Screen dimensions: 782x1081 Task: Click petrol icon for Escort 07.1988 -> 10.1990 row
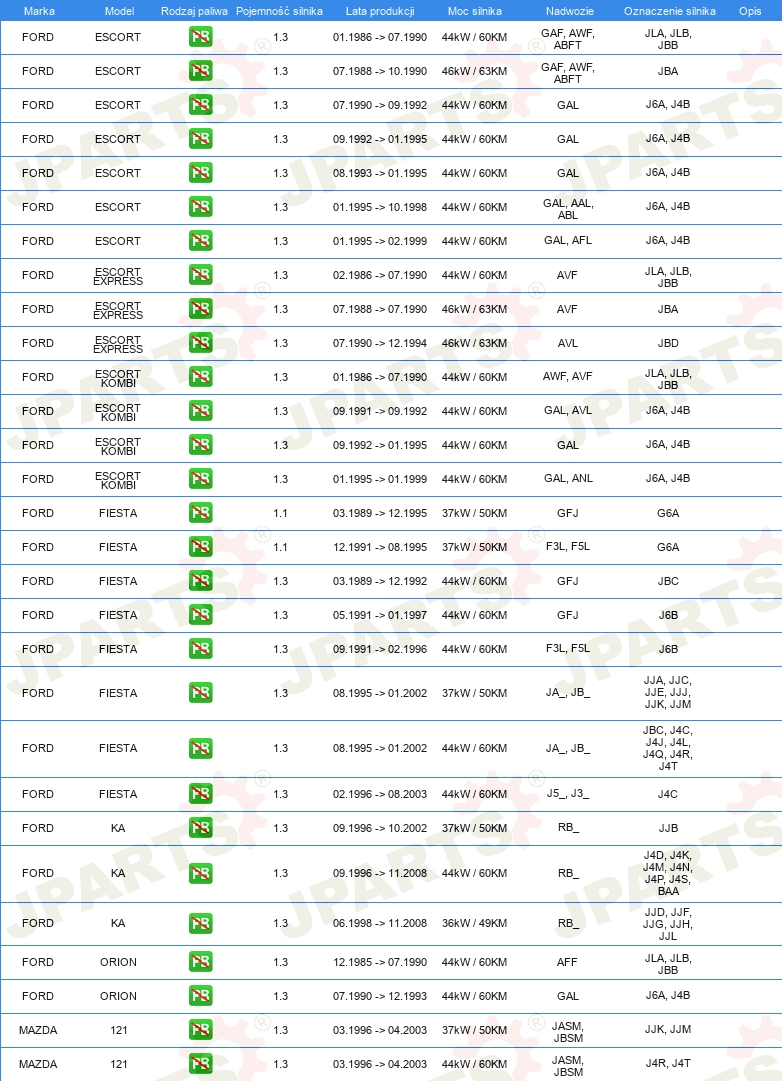[201, 70]
